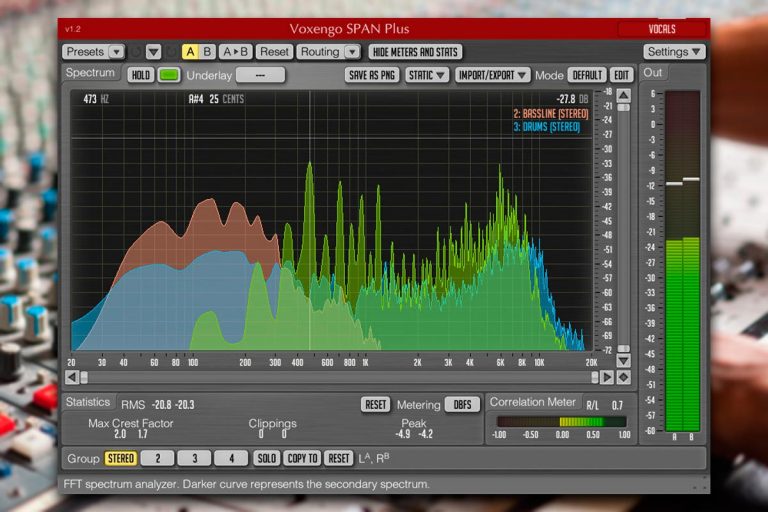The width and height of the screenshot is (768, 512).
Task: Open the undo history down-arrow button
Action: click(153, 51)
